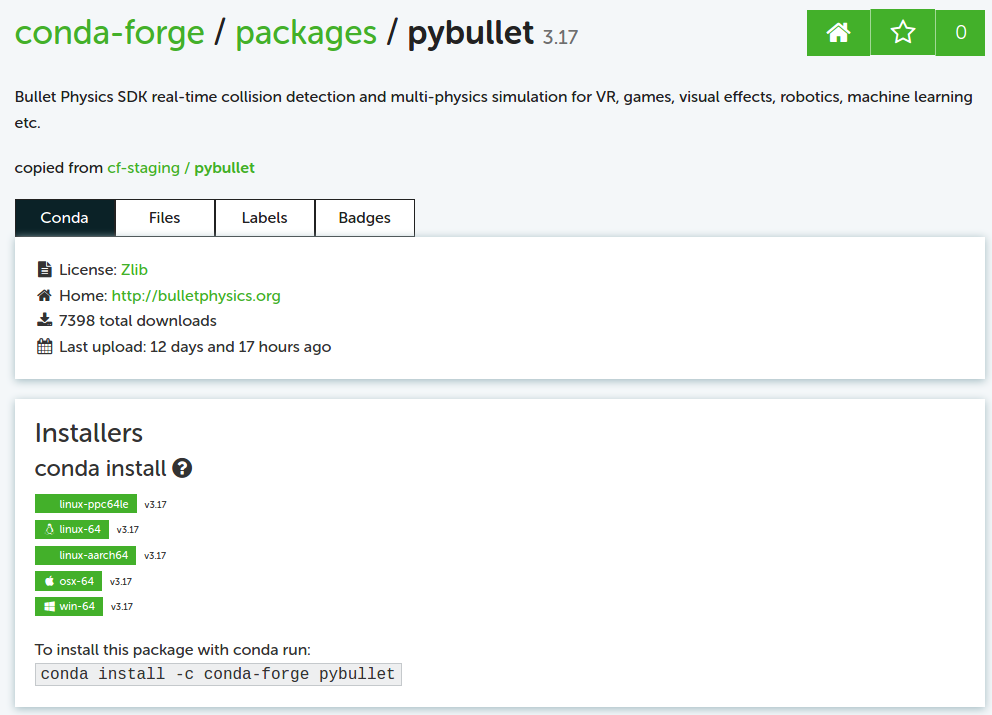992x715 pixels.
Task: Open the conda-forge channel link
Action: 110,32
